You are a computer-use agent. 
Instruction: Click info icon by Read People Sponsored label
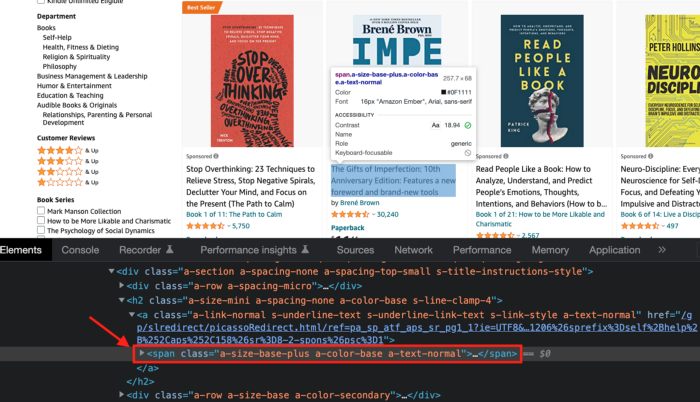pyautogui.click(x=506, y=156)
